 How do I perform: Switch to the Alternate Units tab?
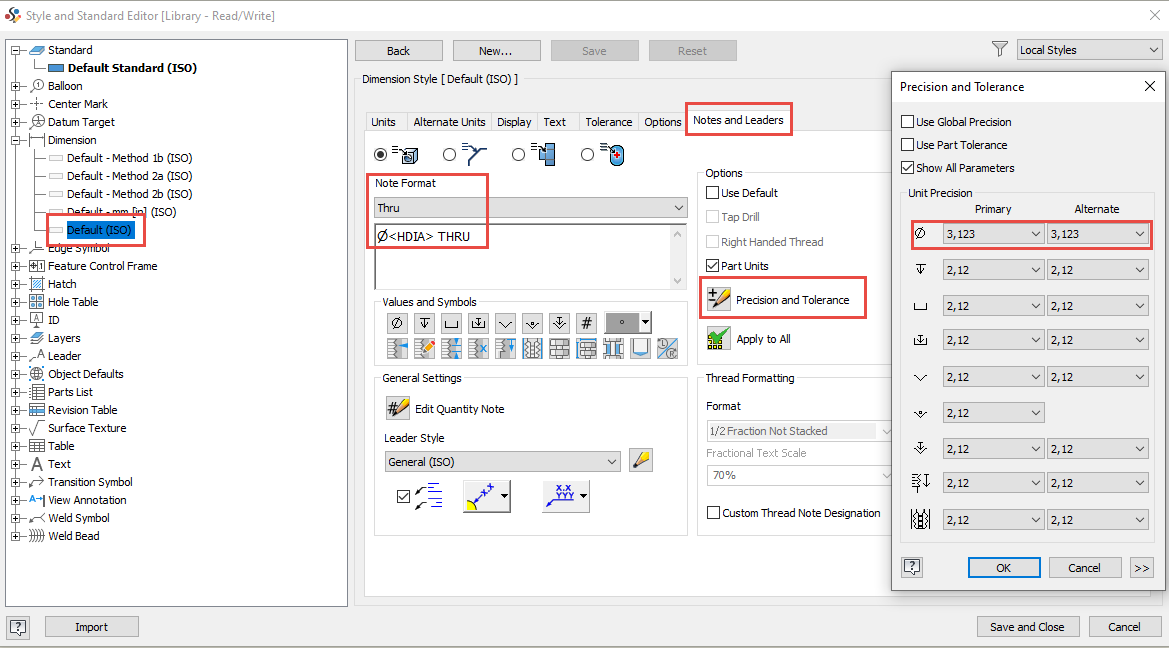(450, 122)
